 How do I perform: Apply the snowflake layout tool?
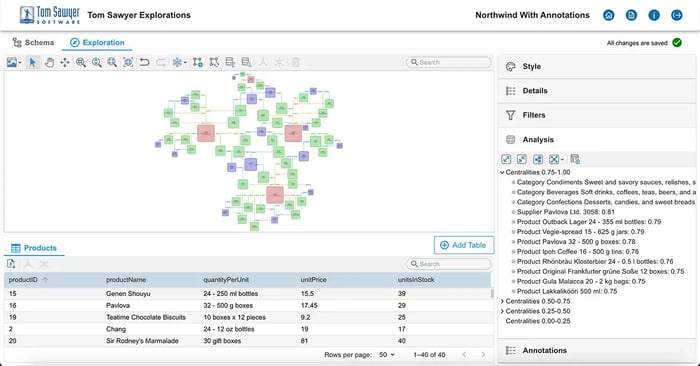coord(177,62)
